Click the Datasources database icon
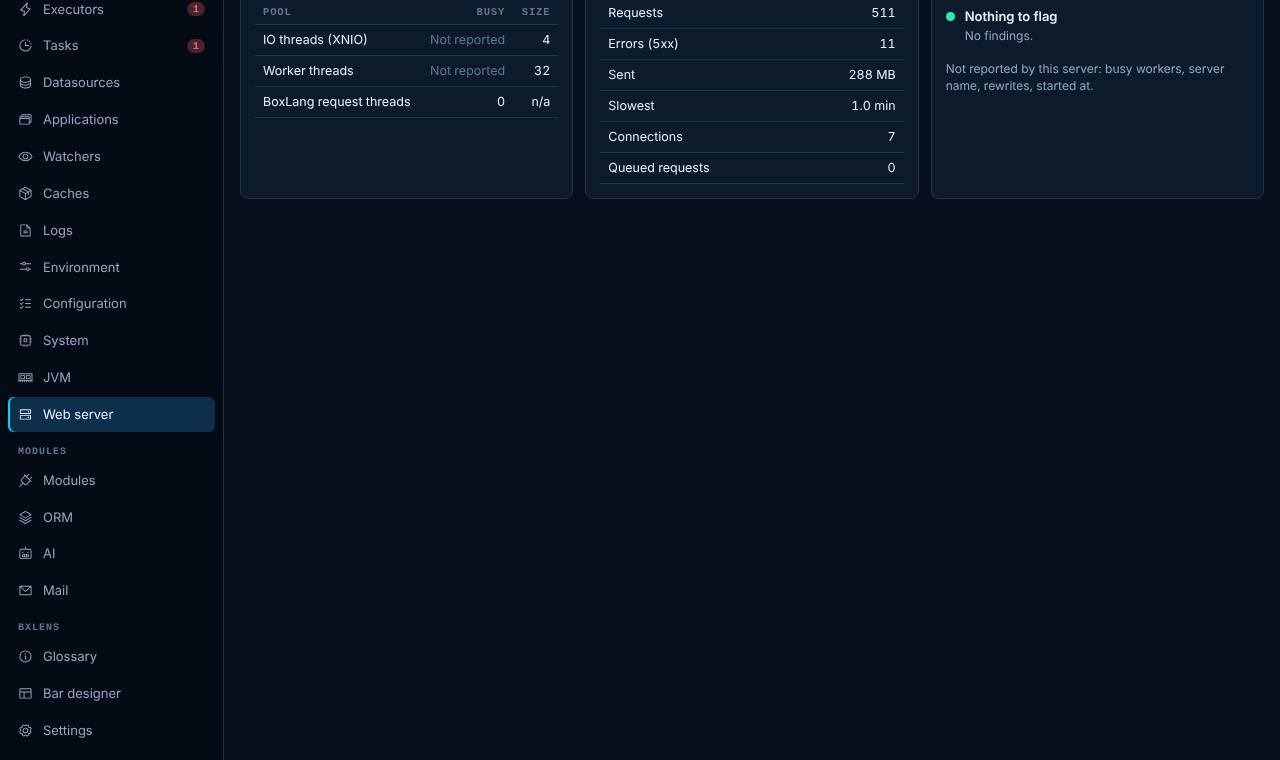 tap(26, 83)
